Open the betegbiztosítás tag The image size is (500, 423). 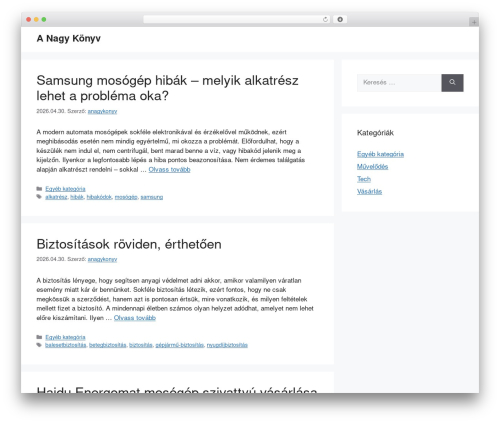pyautogui.click(x=108, y=345)
